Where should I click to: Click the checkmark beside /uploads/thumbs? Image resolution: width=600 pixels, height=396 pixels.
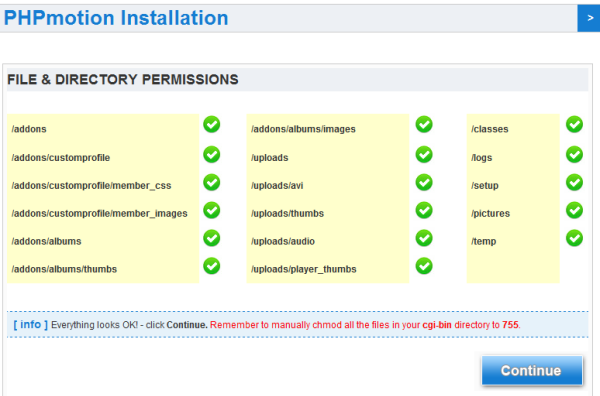[x=424, y=210]
